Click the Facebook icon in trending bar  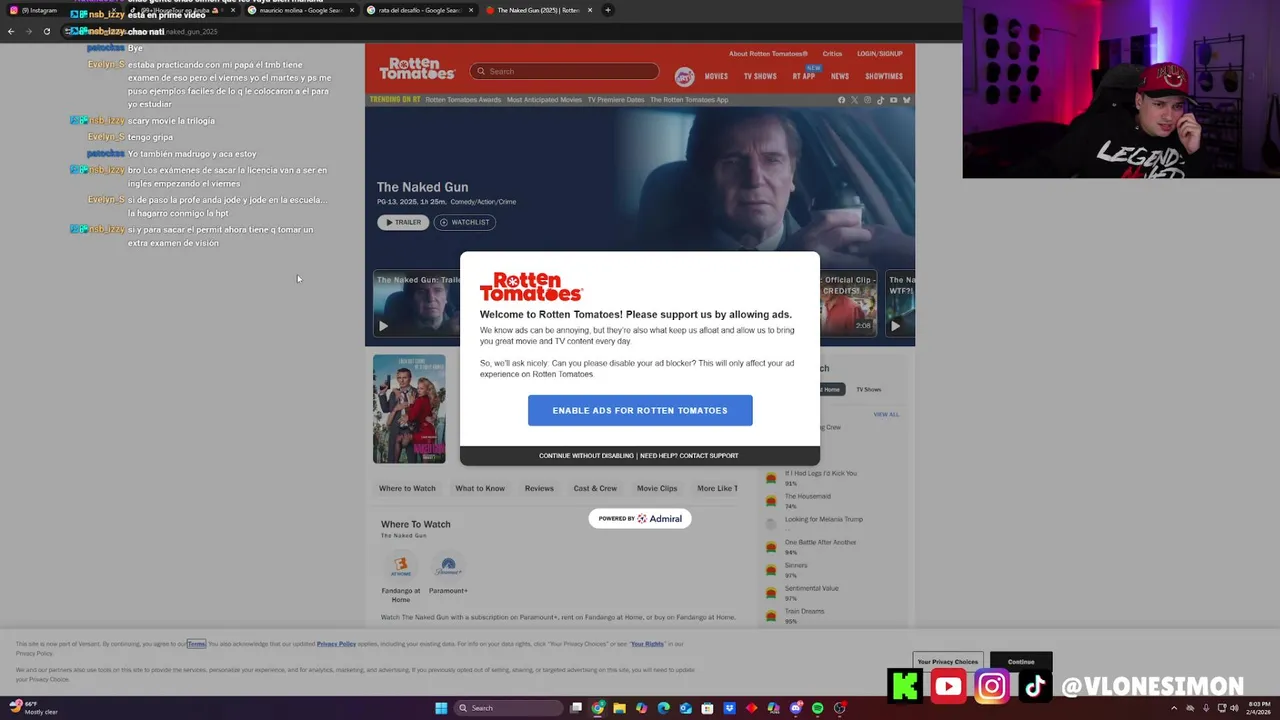pyautogui.click(x=841, y=100)
